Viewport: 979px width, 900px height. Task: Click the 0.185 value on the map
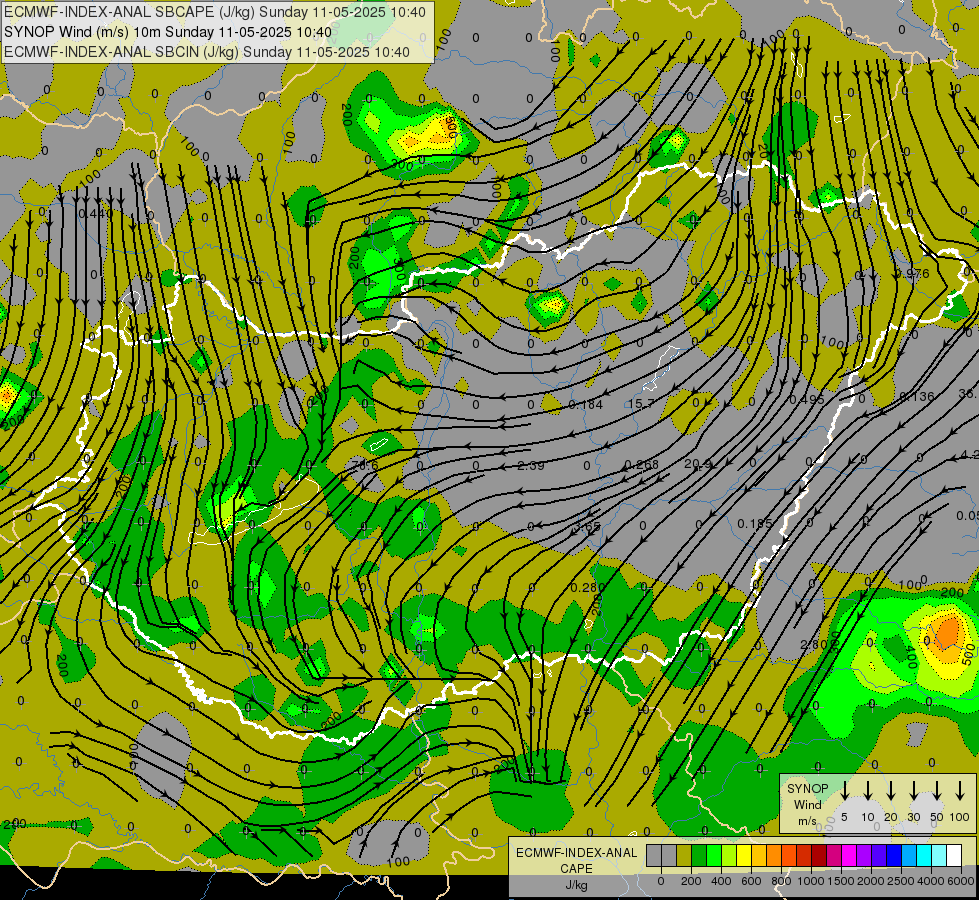pos(754,523)
